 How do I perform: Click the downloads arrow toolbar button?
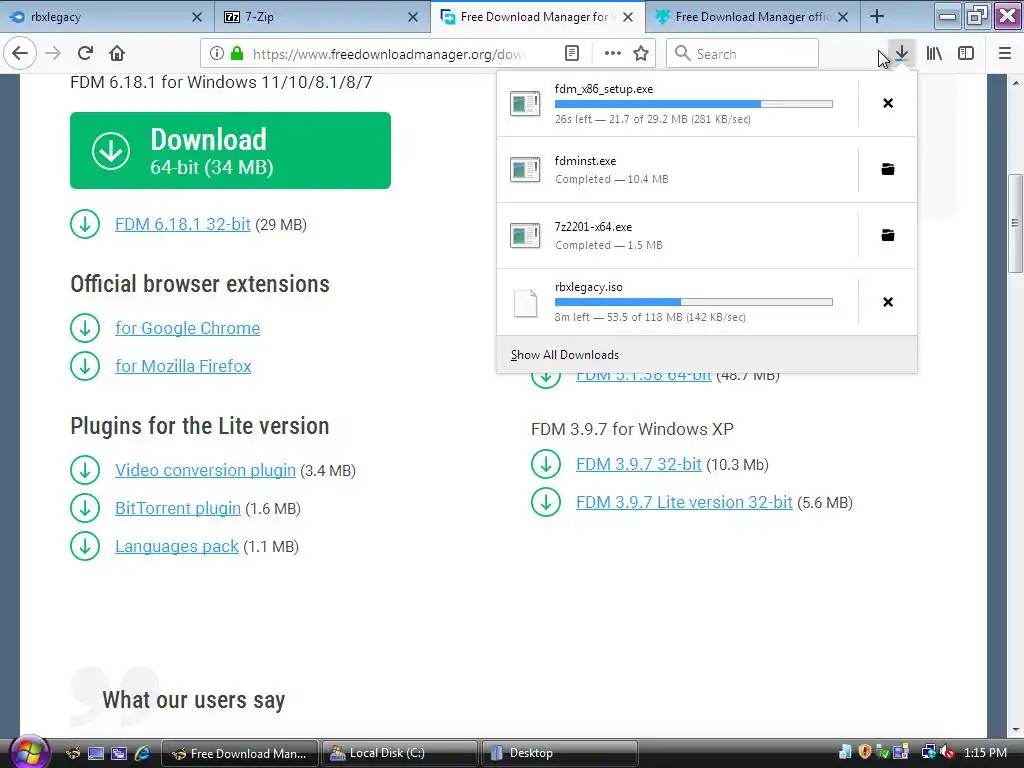coord(902,54)
